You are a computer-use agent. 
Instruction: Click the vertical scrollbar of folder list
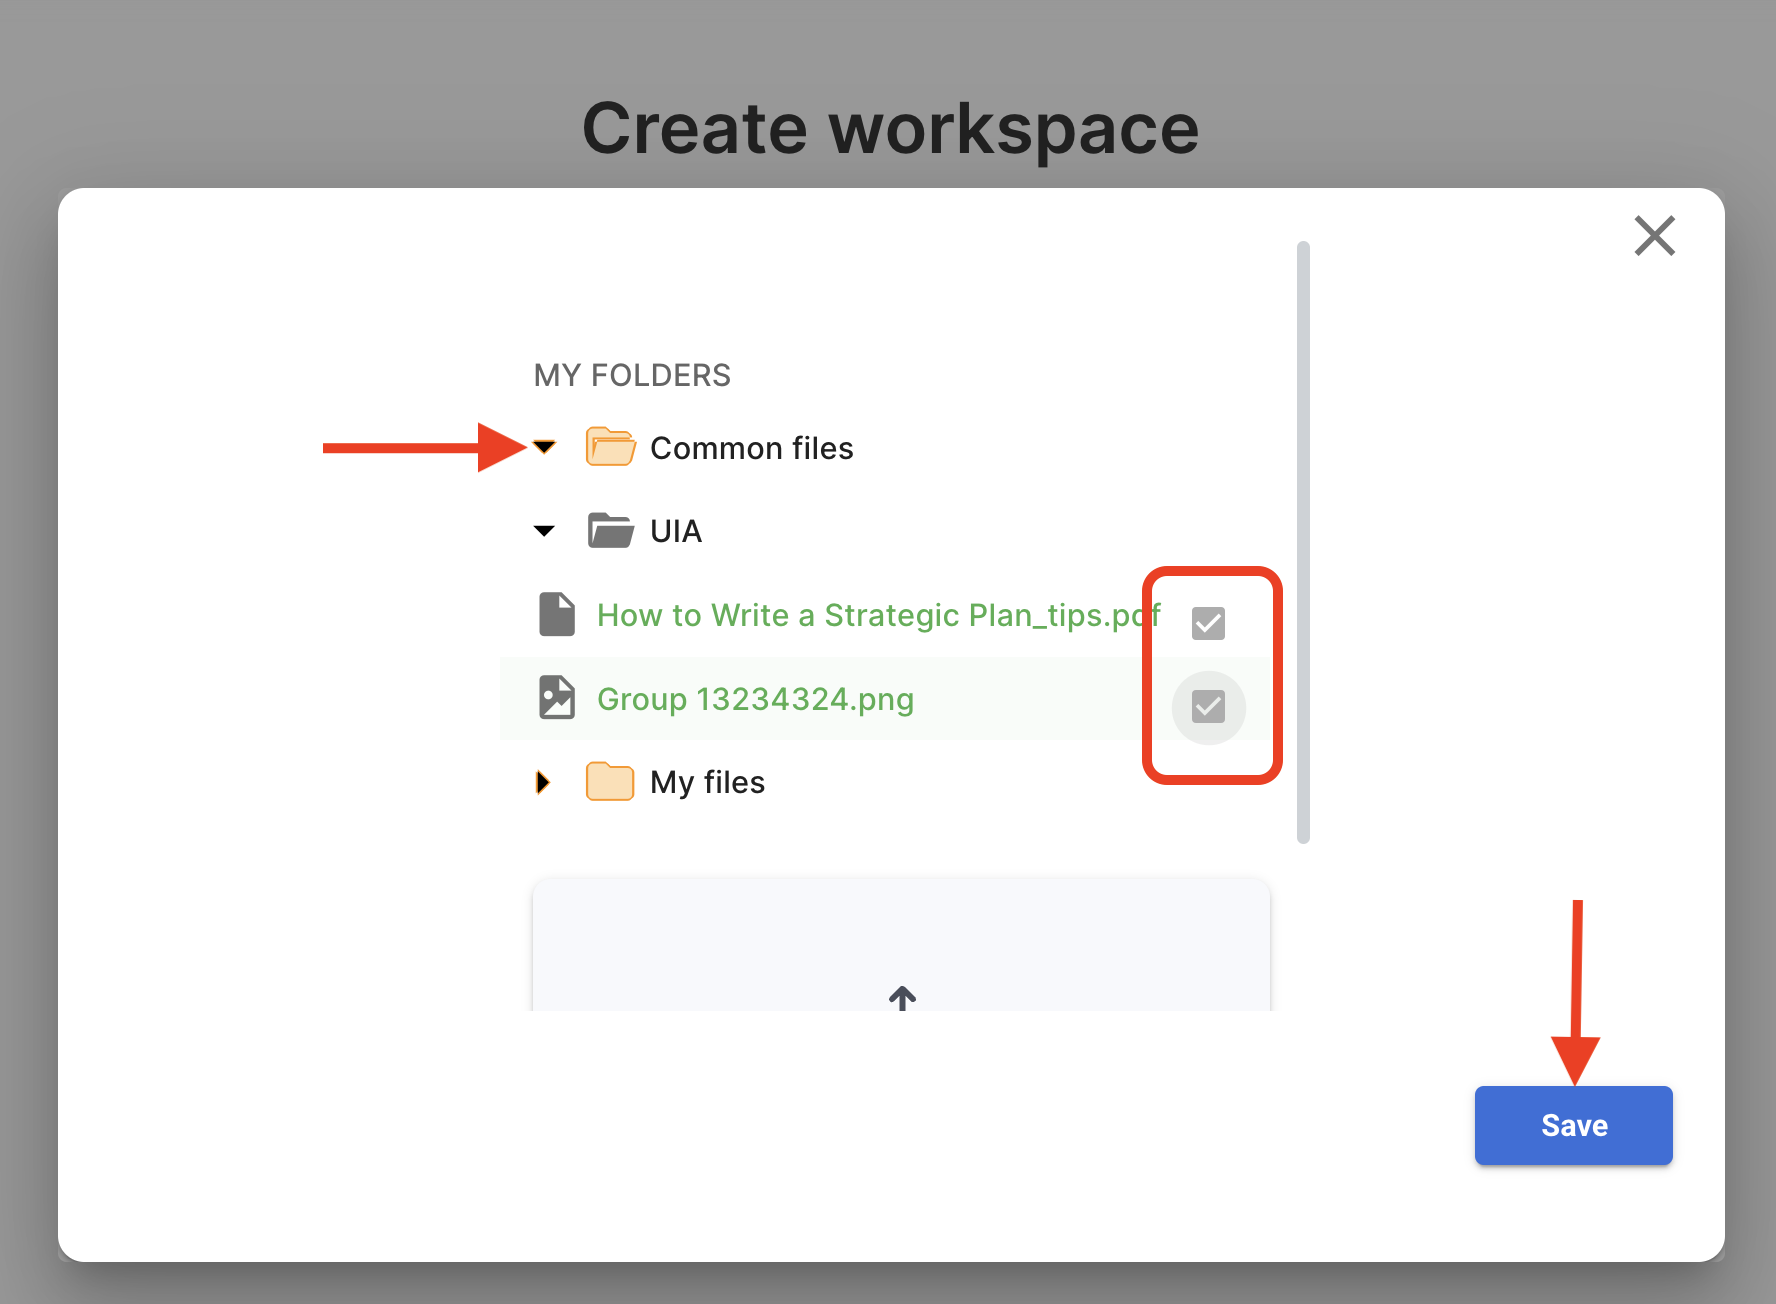(1303, 542)
